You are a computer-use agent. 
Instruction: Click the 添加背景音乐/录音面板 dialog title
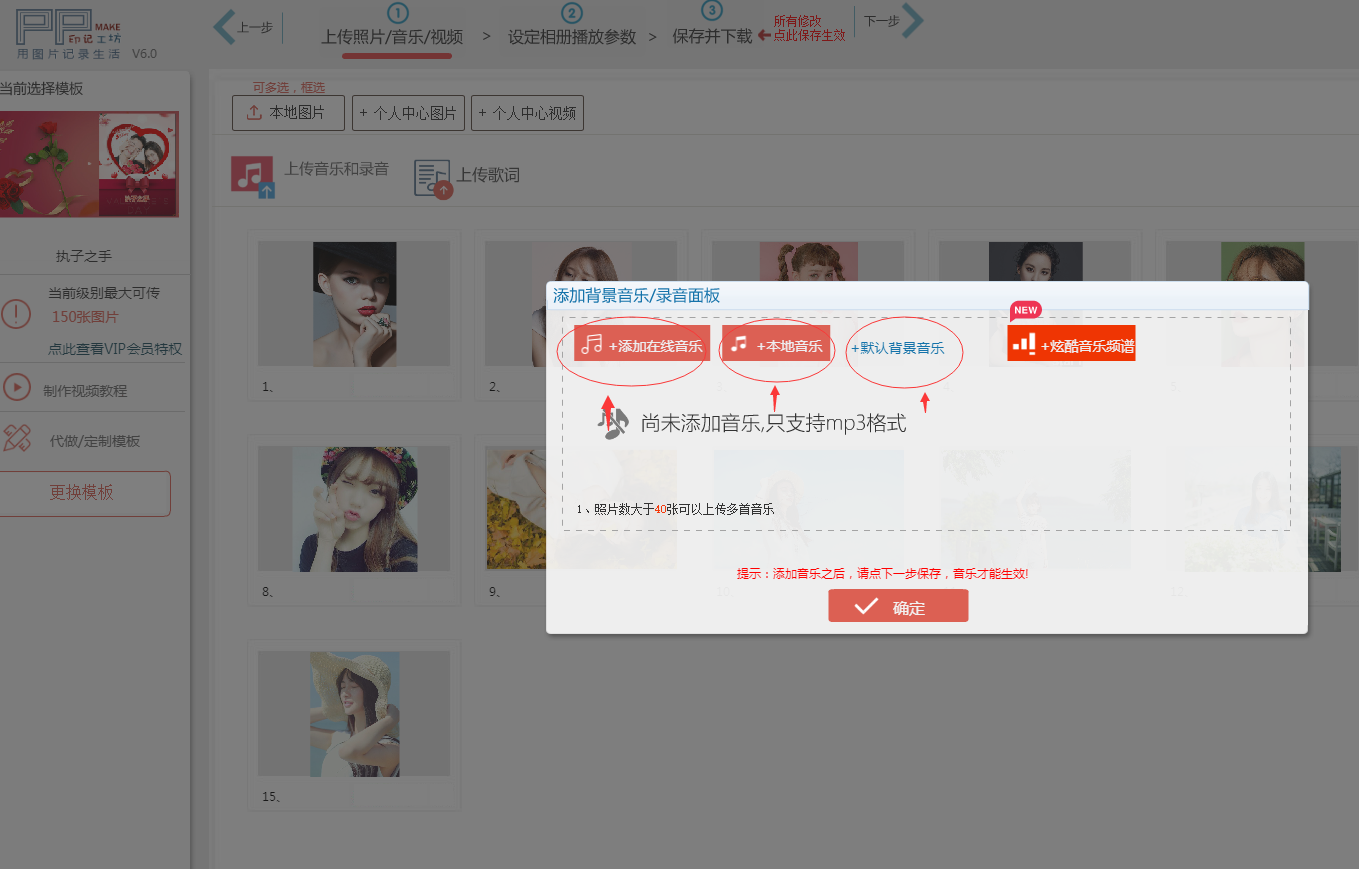coord(636,296)
